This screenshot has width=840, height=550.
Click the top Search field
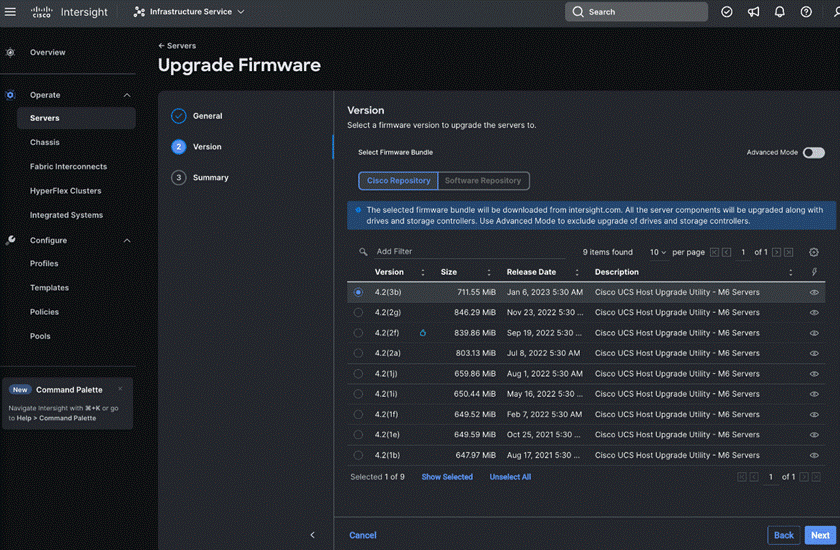coord(636,12)
